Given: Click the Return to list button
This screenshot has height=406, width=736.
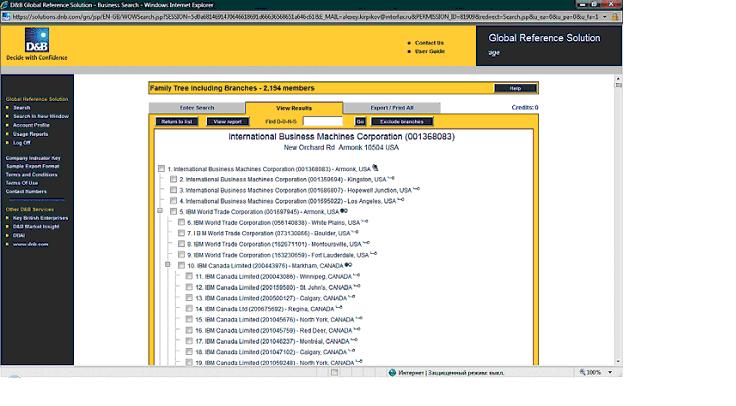Looking at the screenshot, I should 177,122.
